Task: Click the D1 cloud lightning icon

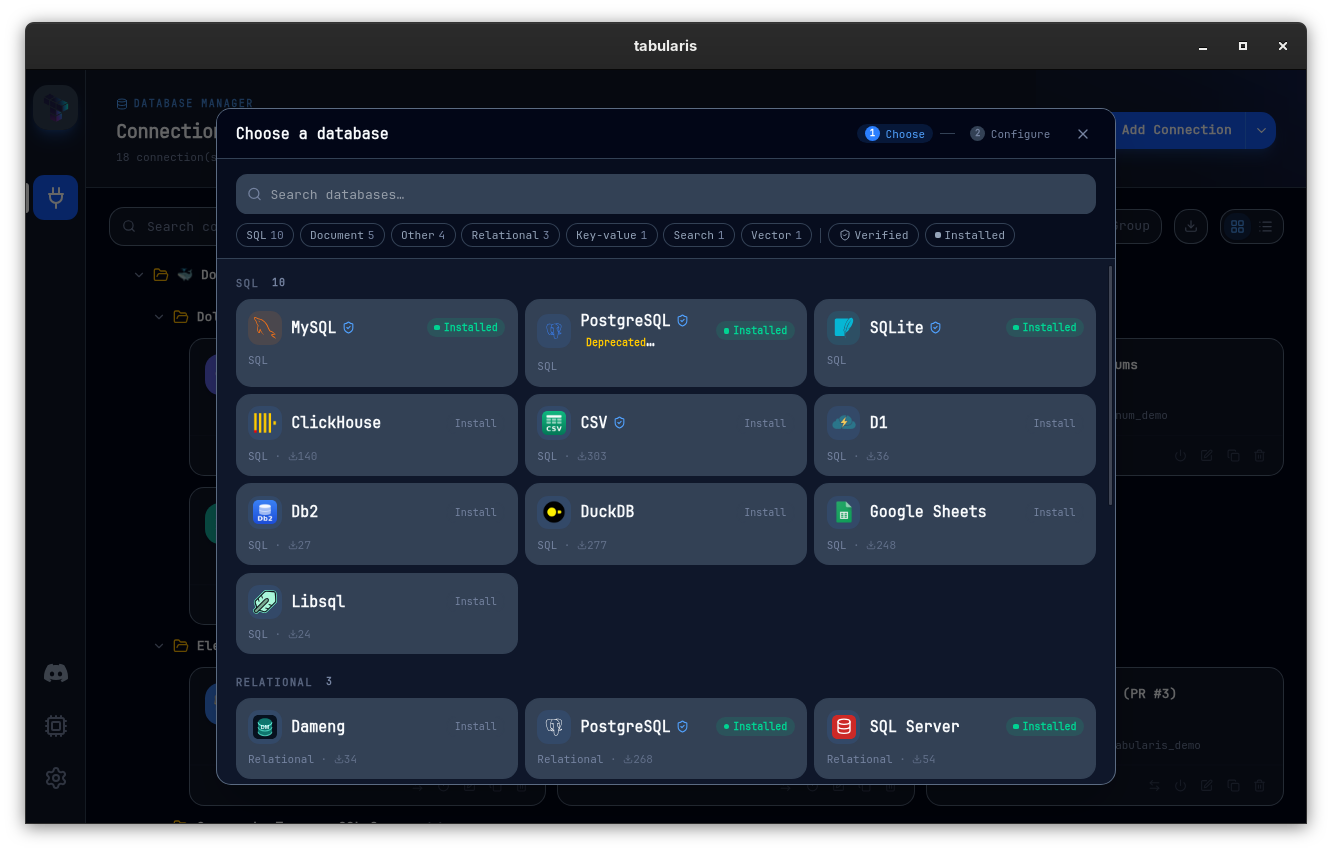Action: [843, 423]
